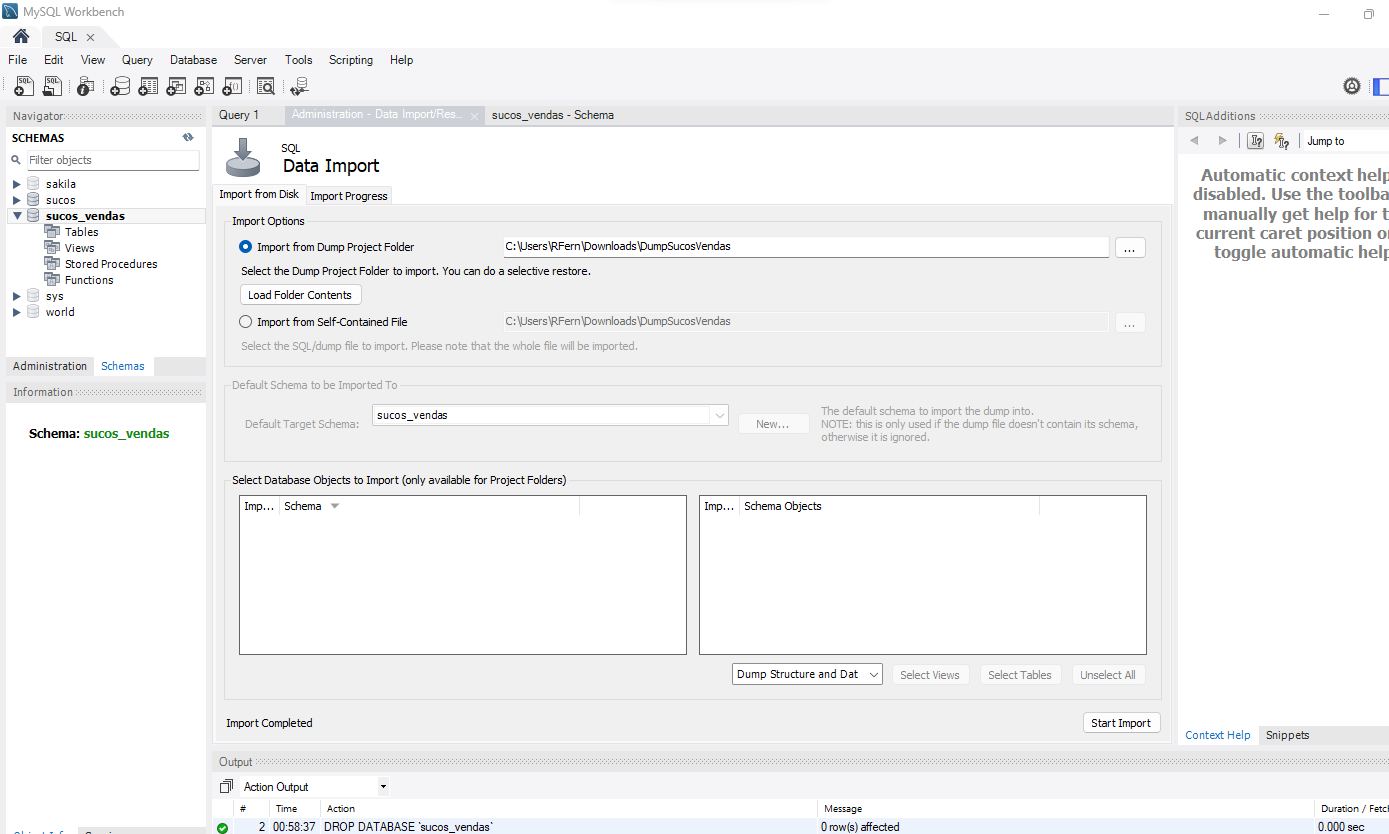Click the dump project folder path field

(x=806, y=247)
